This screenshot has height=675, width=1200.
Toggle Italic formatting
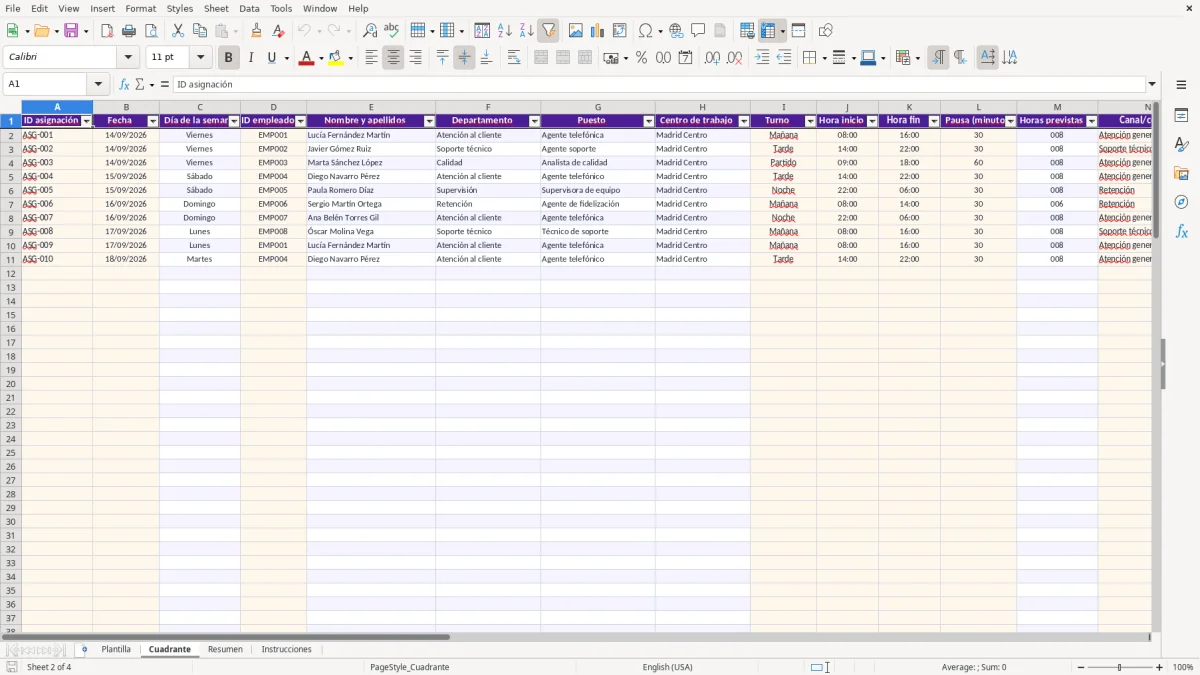click(251, 58)
